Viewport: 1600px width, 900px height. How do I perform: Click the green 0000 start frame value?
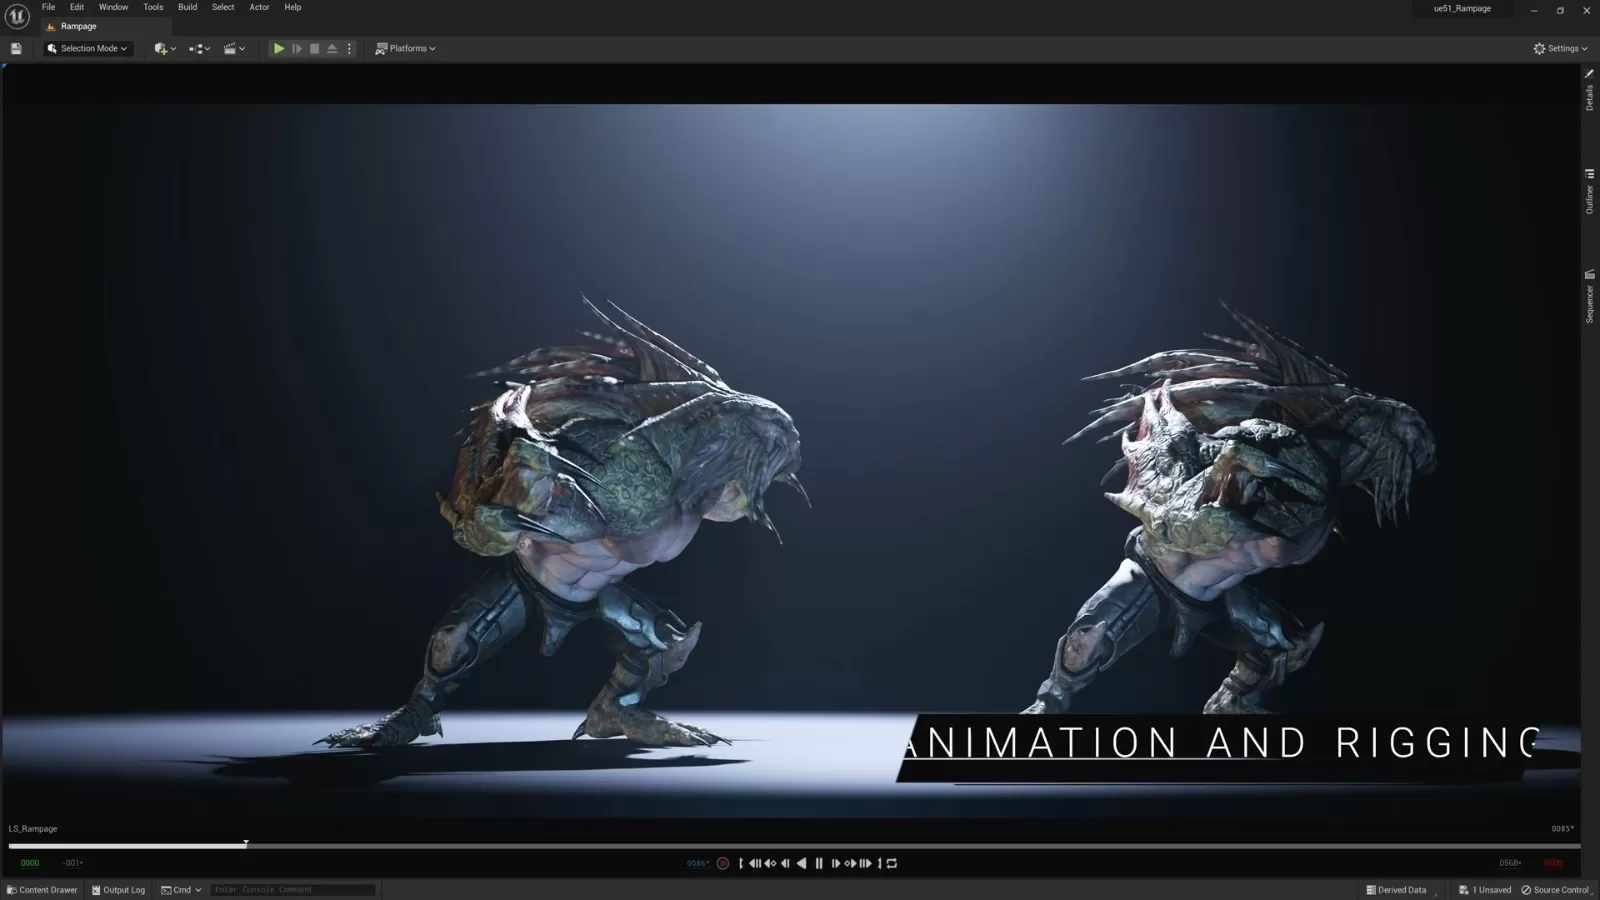(30, 863)
